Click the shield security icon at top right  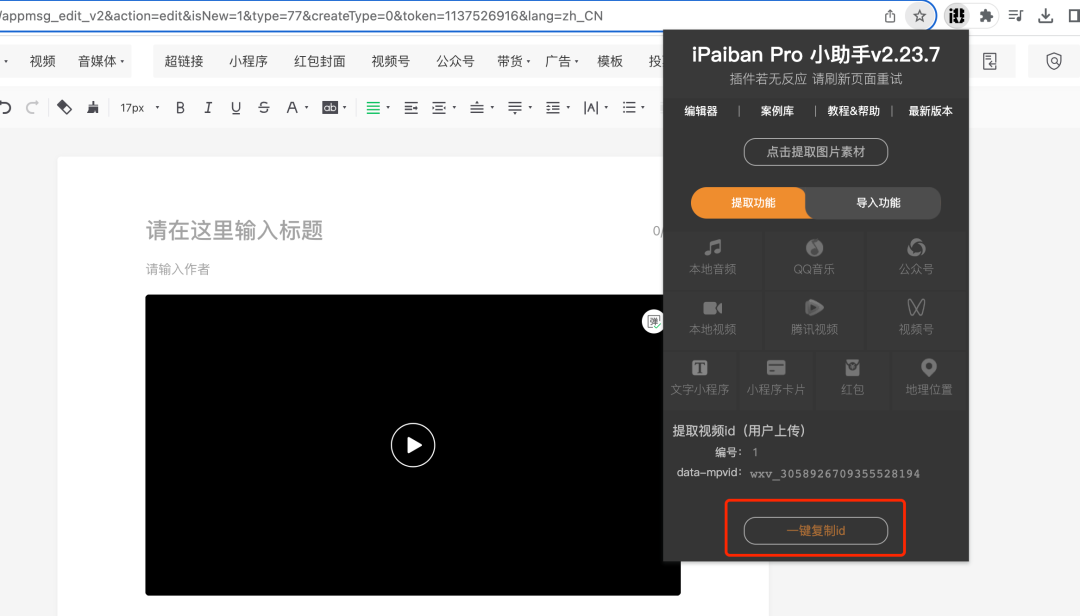tap(1054, 61)
